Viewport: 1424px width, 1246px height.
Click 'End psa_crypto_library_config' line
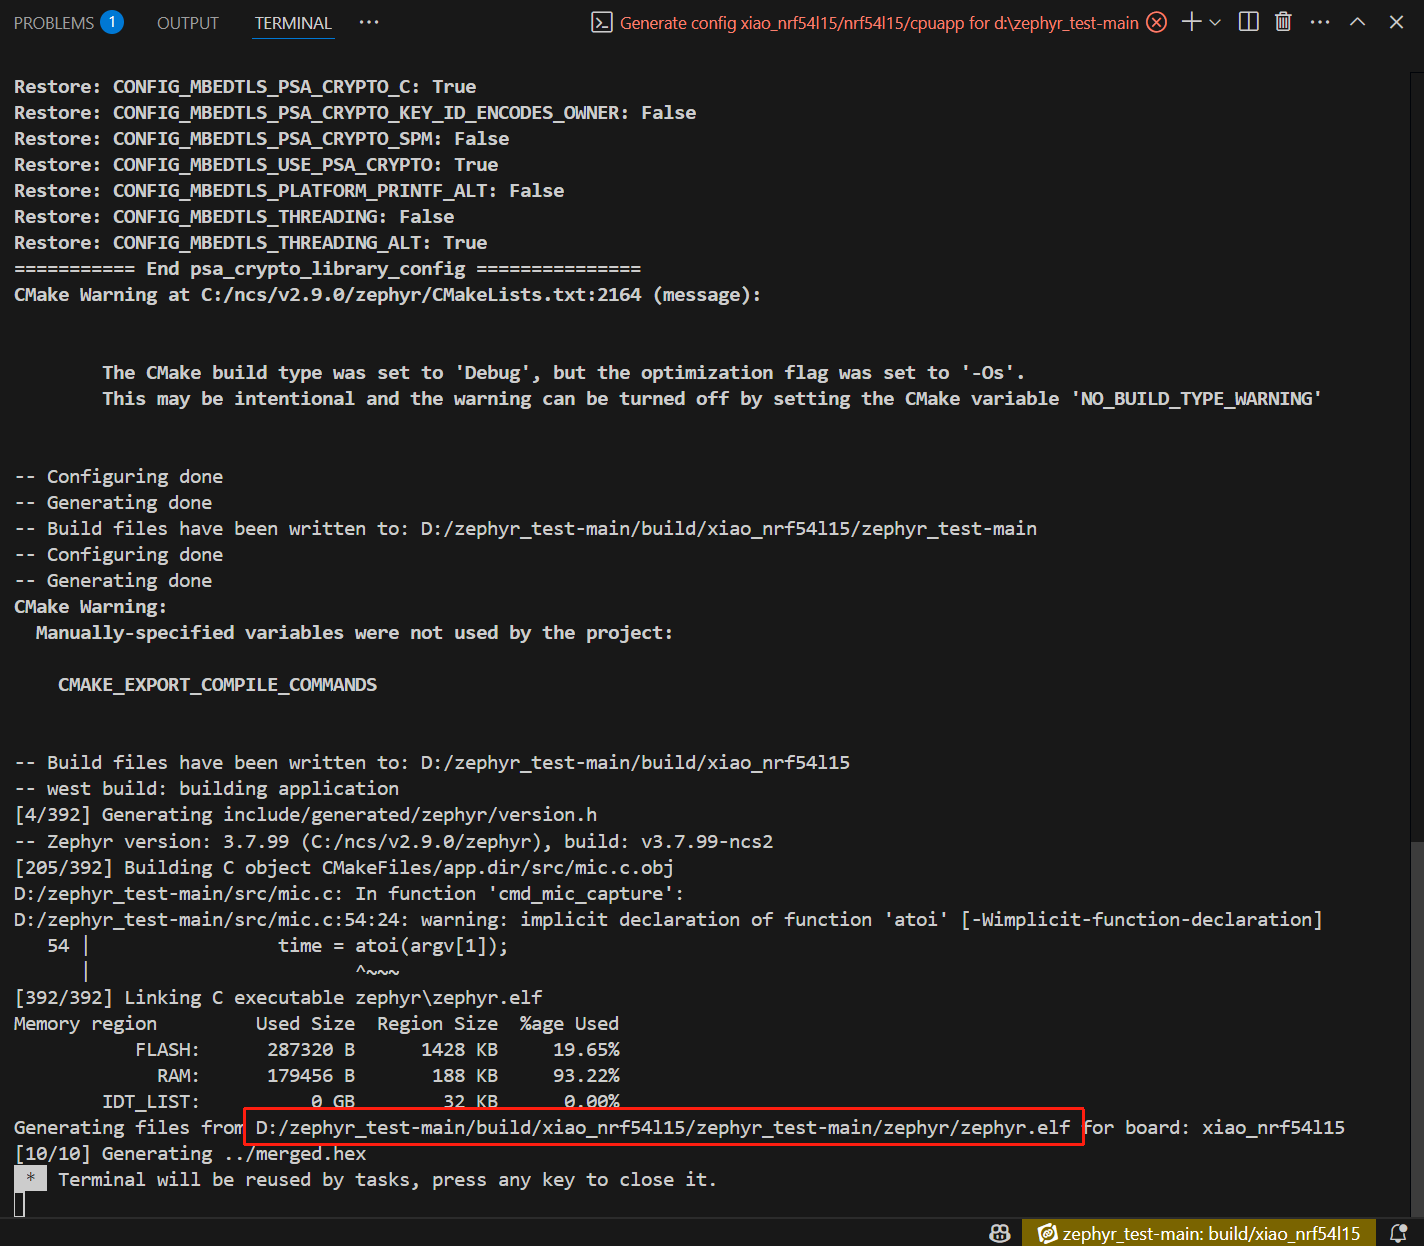(x=327, y=269)
